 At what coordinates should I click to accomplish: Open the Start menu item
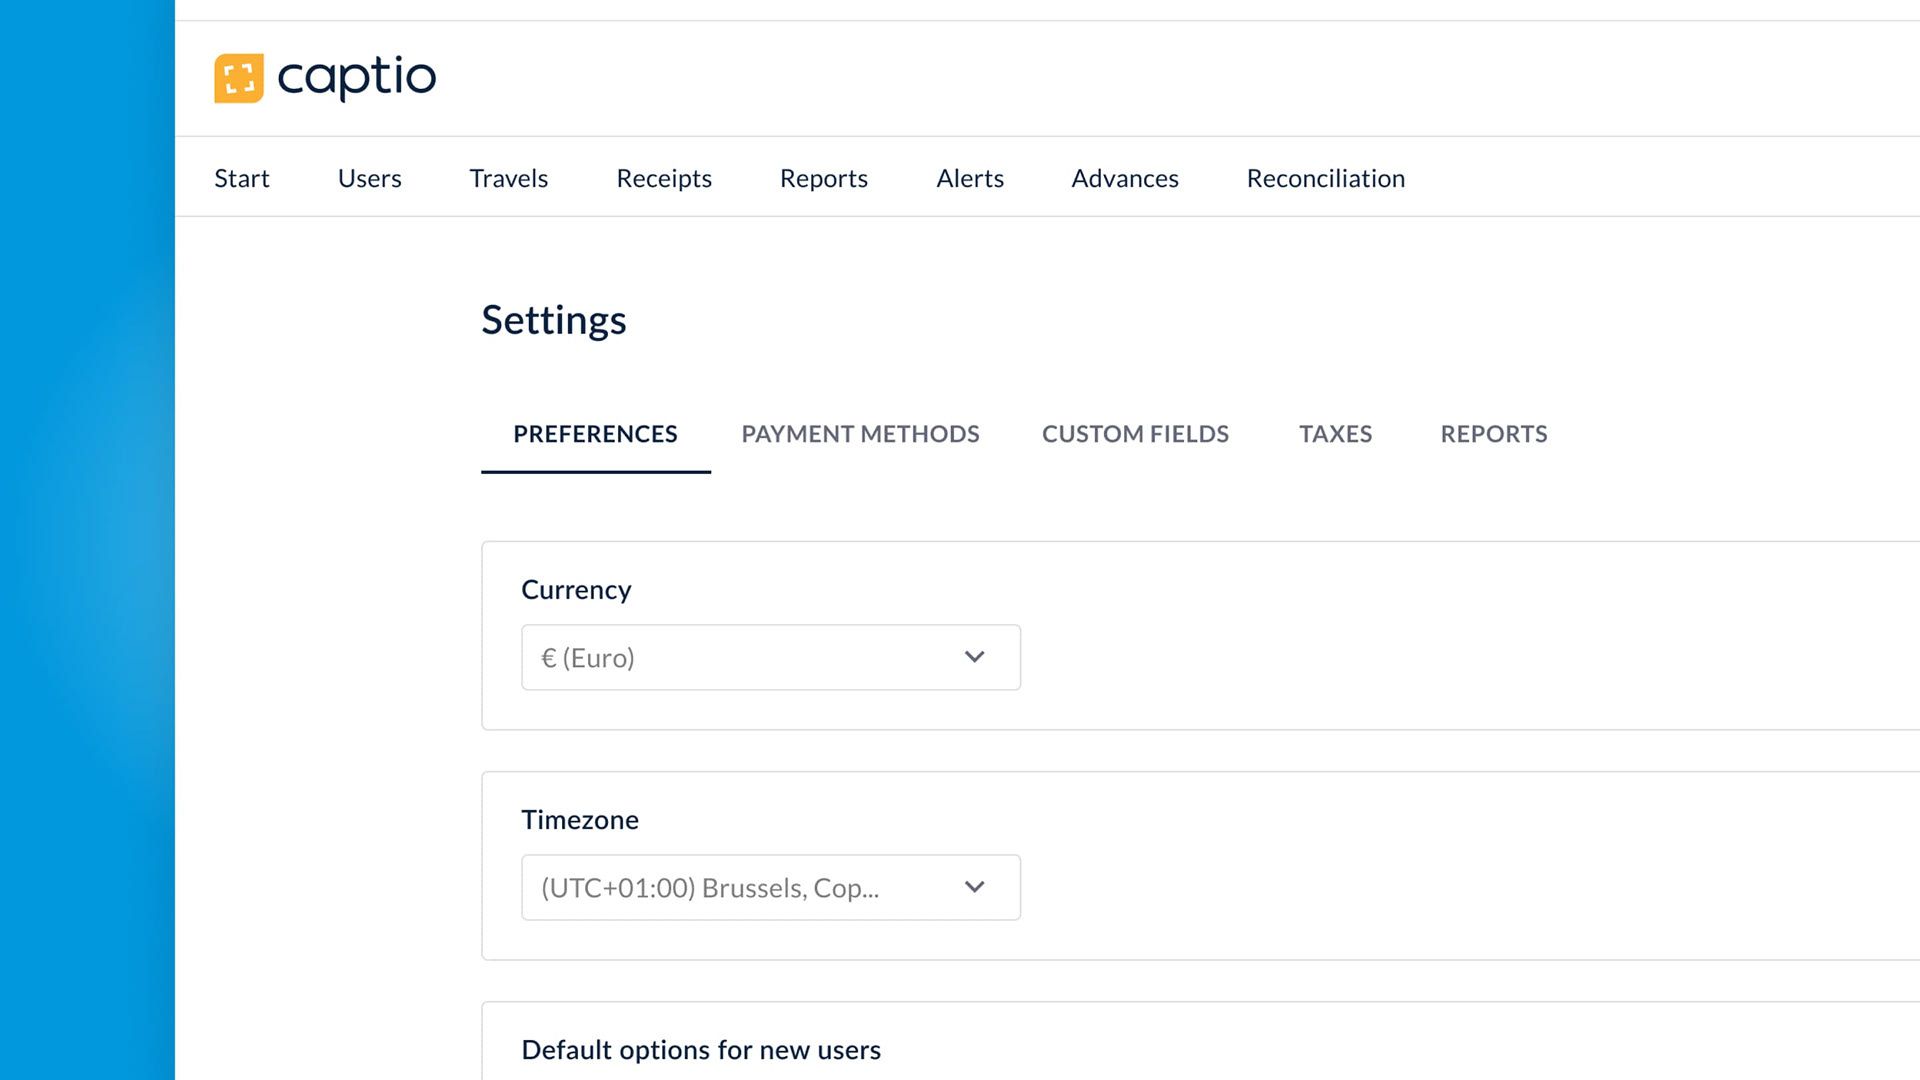click(242, 178)
